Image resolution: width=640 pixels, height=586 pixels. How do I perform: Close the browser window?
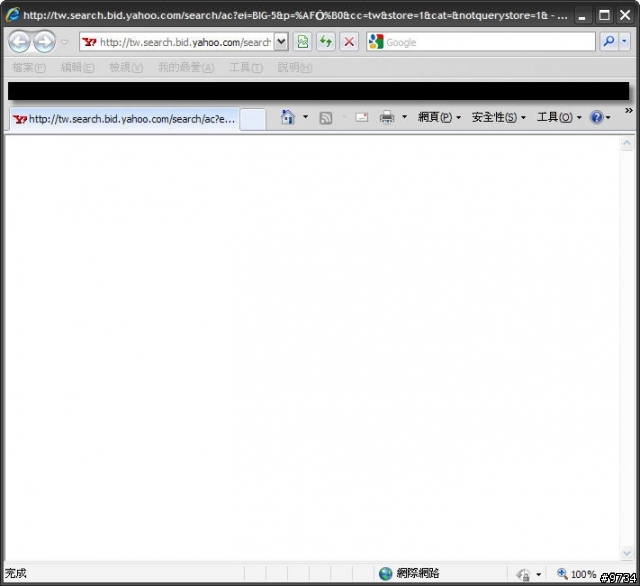tap(625, 15)
